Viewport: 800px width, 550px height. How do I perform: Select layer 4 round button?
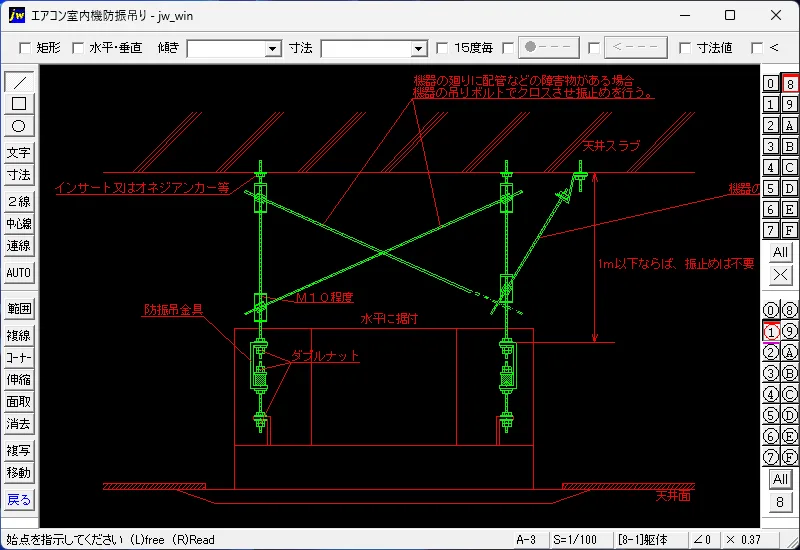coord(770,394)
